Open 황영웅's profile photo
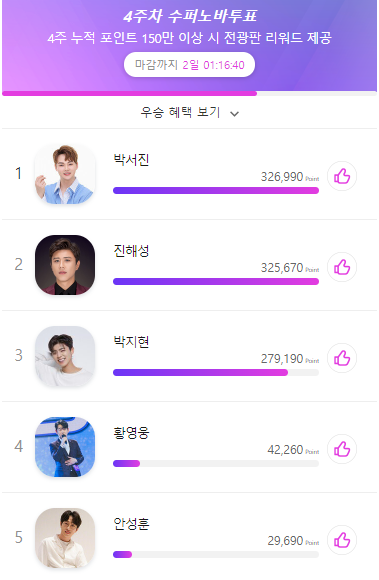This screenshot has width=379, height=580. tap(65, 447)
